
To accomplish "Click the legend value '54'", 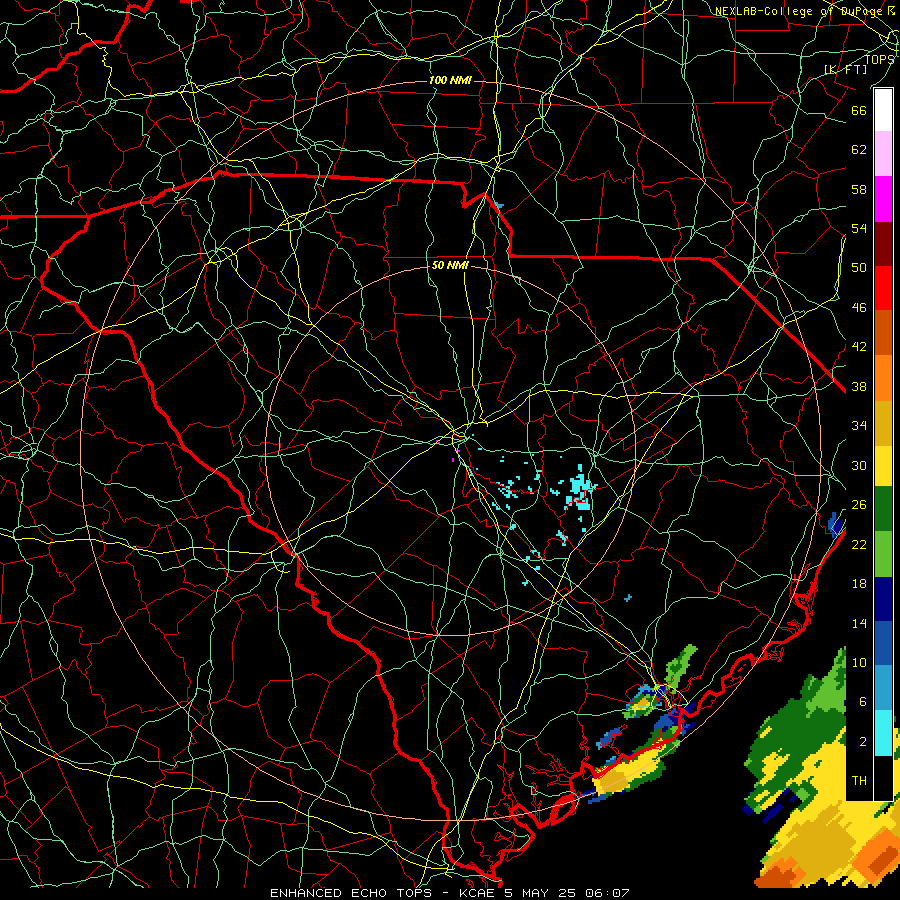I will coord(859,228).
